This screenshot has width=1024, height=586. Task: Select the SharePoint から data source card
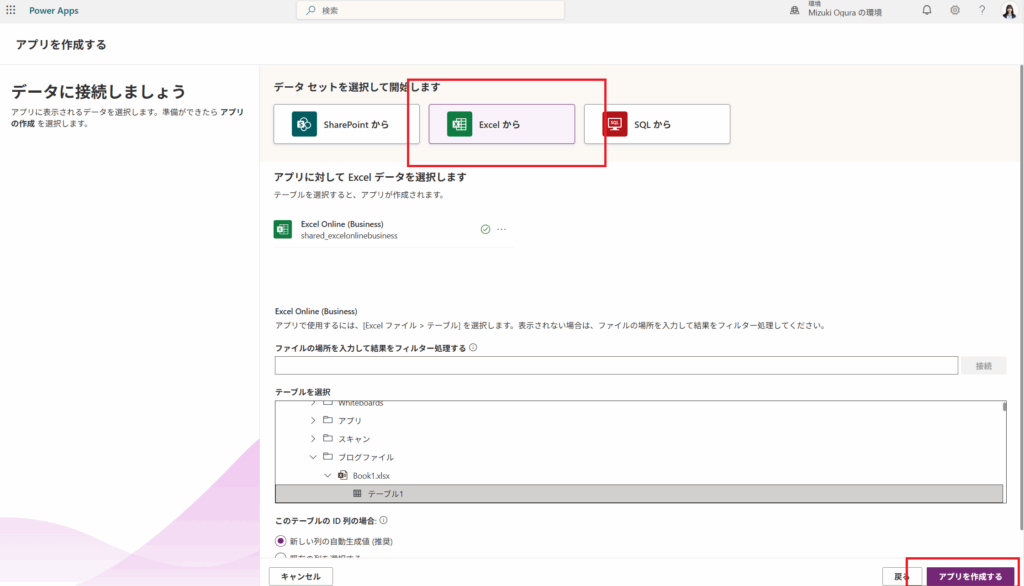(346, 124)
